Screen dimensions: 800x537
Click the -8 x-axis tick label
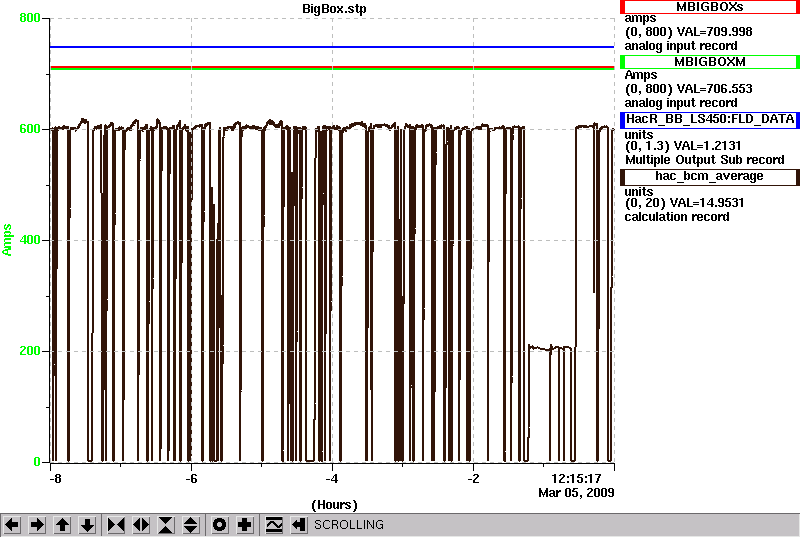point(55,479)
